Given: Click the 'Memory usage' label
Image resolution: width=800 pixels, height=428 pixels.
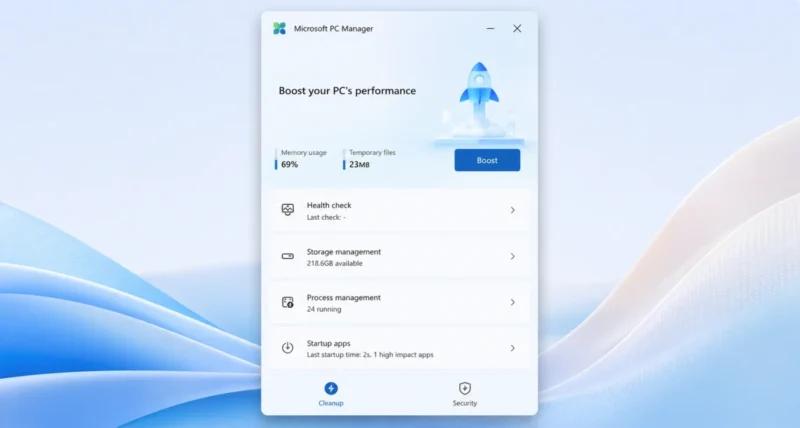Looking at the screenshot, I should 304,153.
